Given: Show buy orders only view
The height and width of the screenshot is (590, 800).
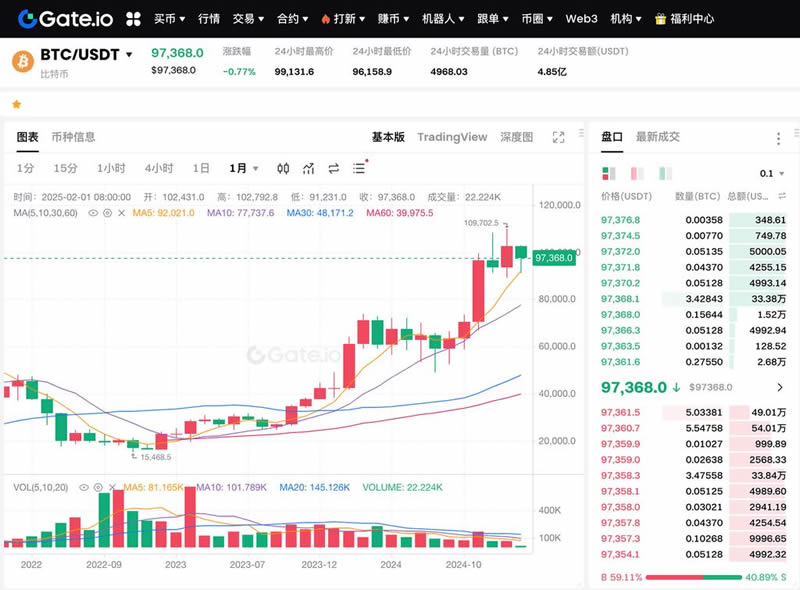Looking at the screenshot, I should [665, 174].
